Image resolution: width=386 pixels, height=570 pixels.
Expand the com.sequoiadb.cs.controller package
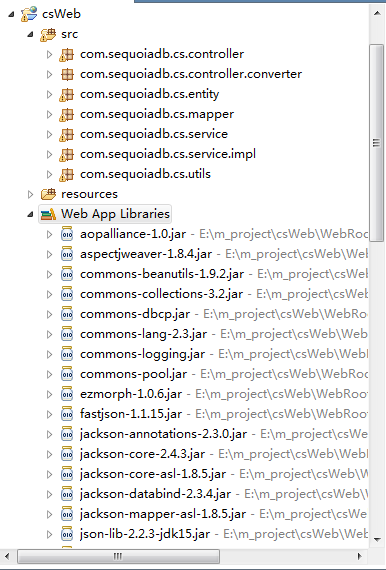coord(49,55)
